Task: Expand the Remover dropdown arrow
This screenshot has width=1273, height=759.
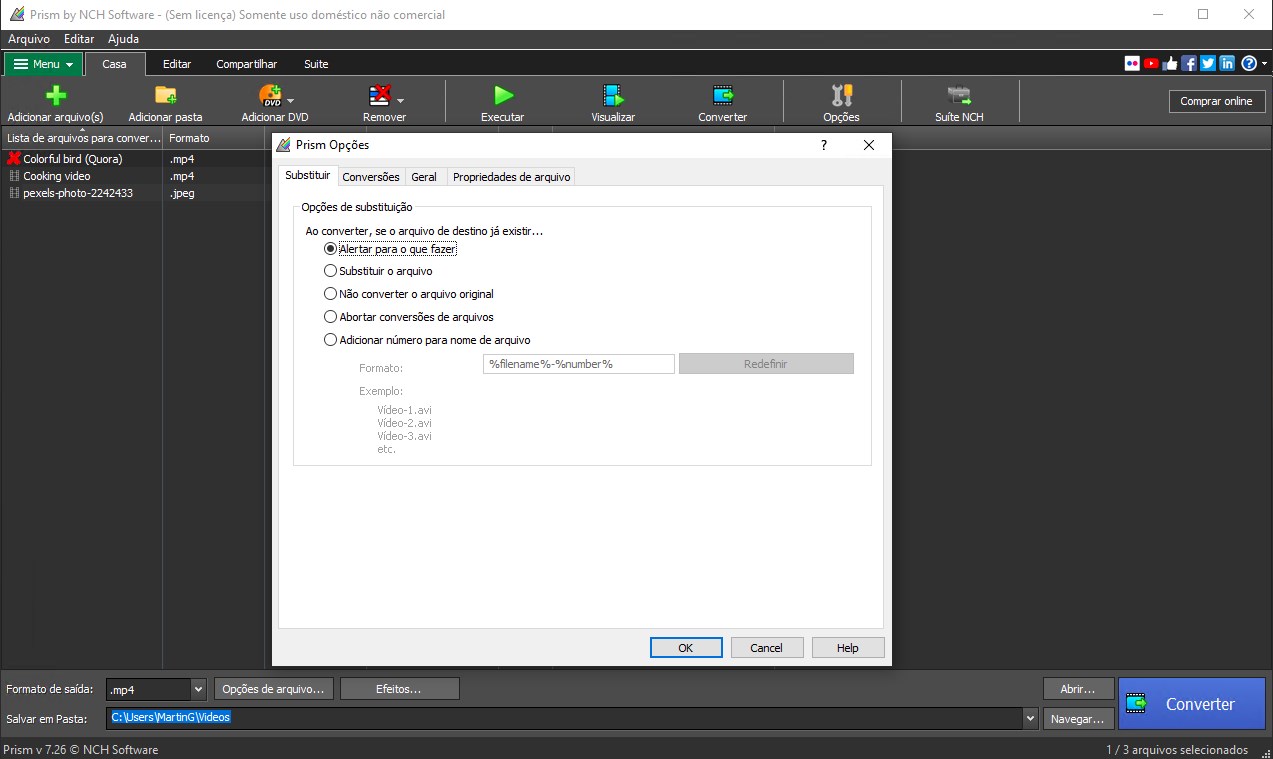Action: pos(400,101)
